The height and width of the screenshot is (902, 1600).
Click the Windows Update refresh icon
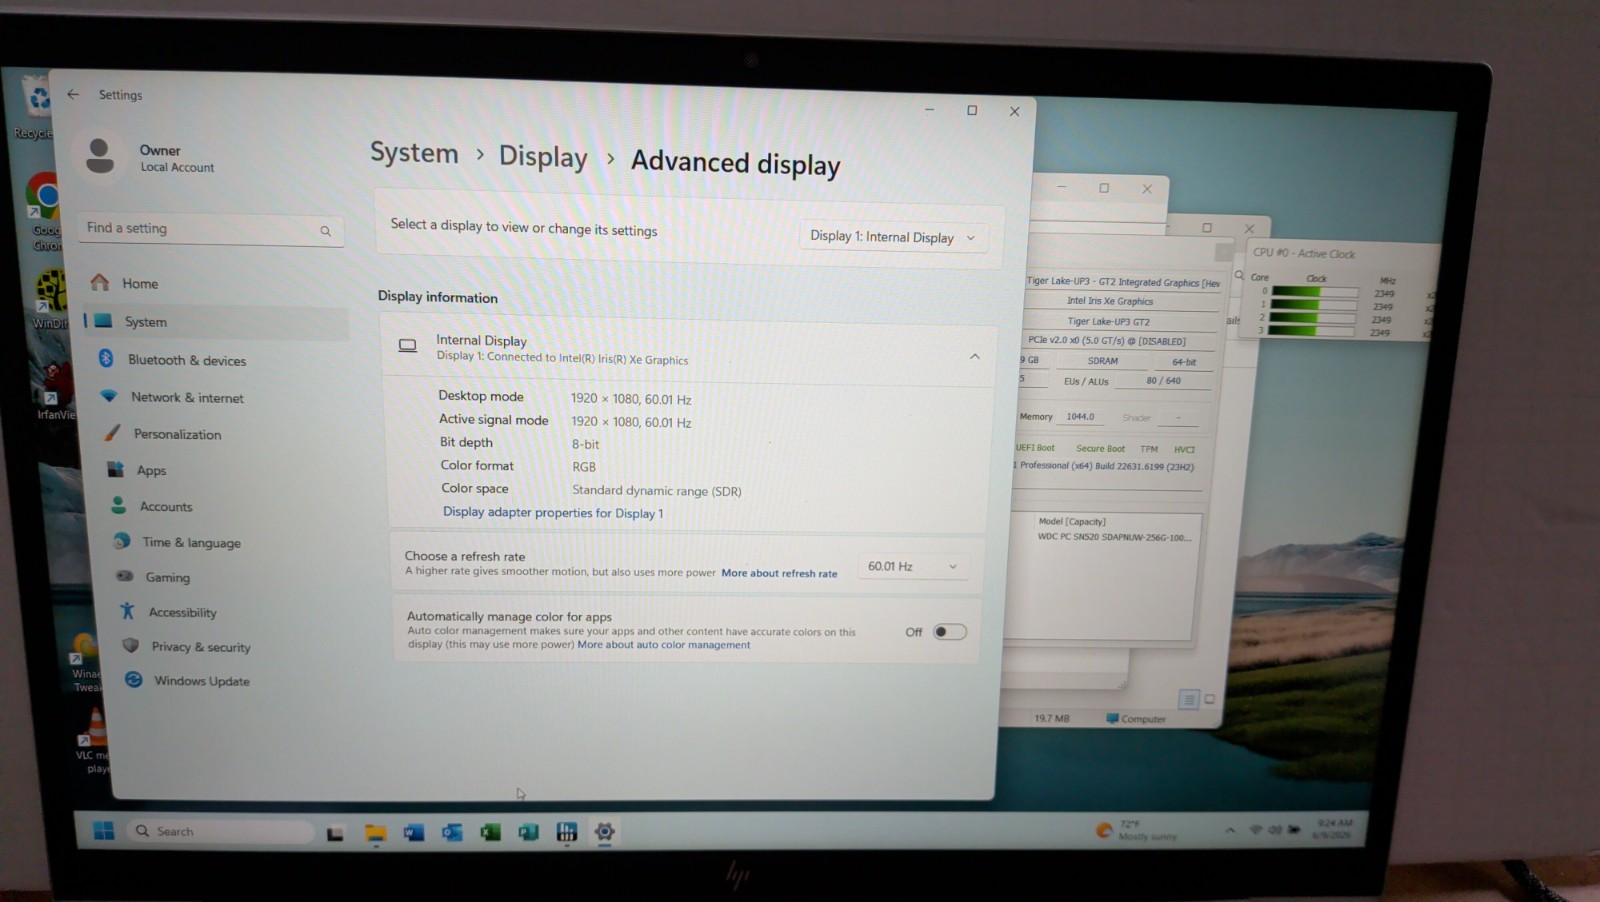point(133,680)
